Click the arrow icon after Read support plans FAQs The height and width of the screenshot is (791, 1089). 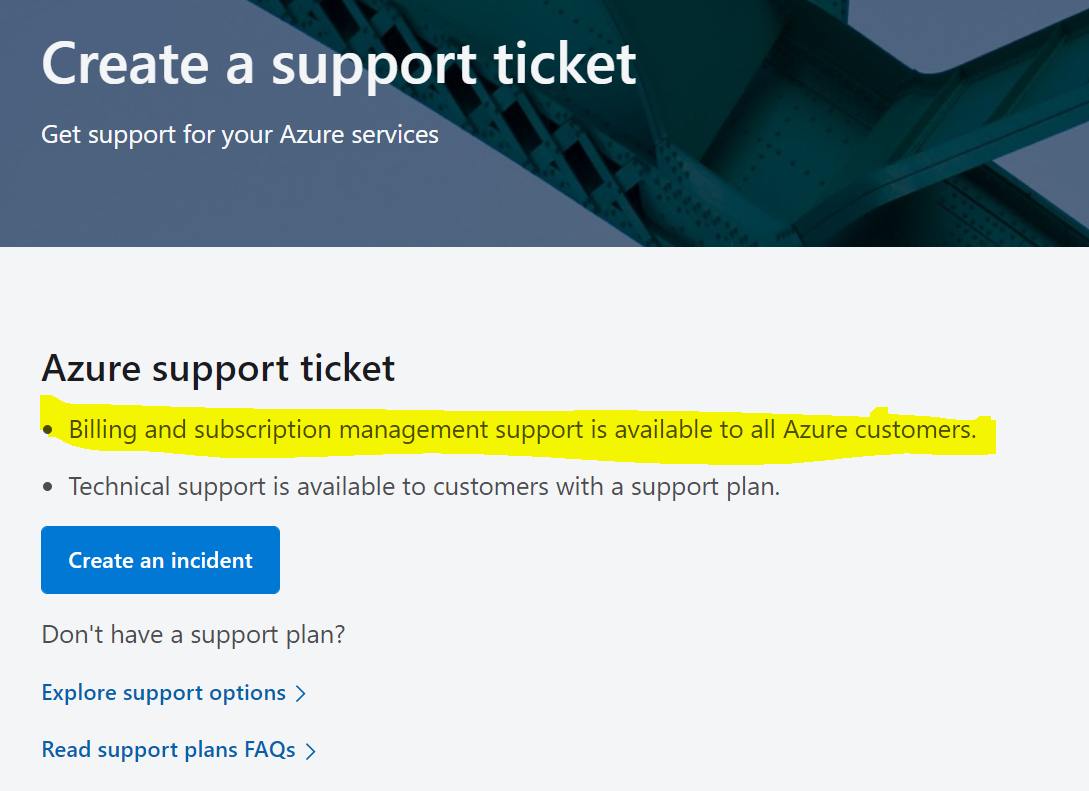[x=312, y=750]
